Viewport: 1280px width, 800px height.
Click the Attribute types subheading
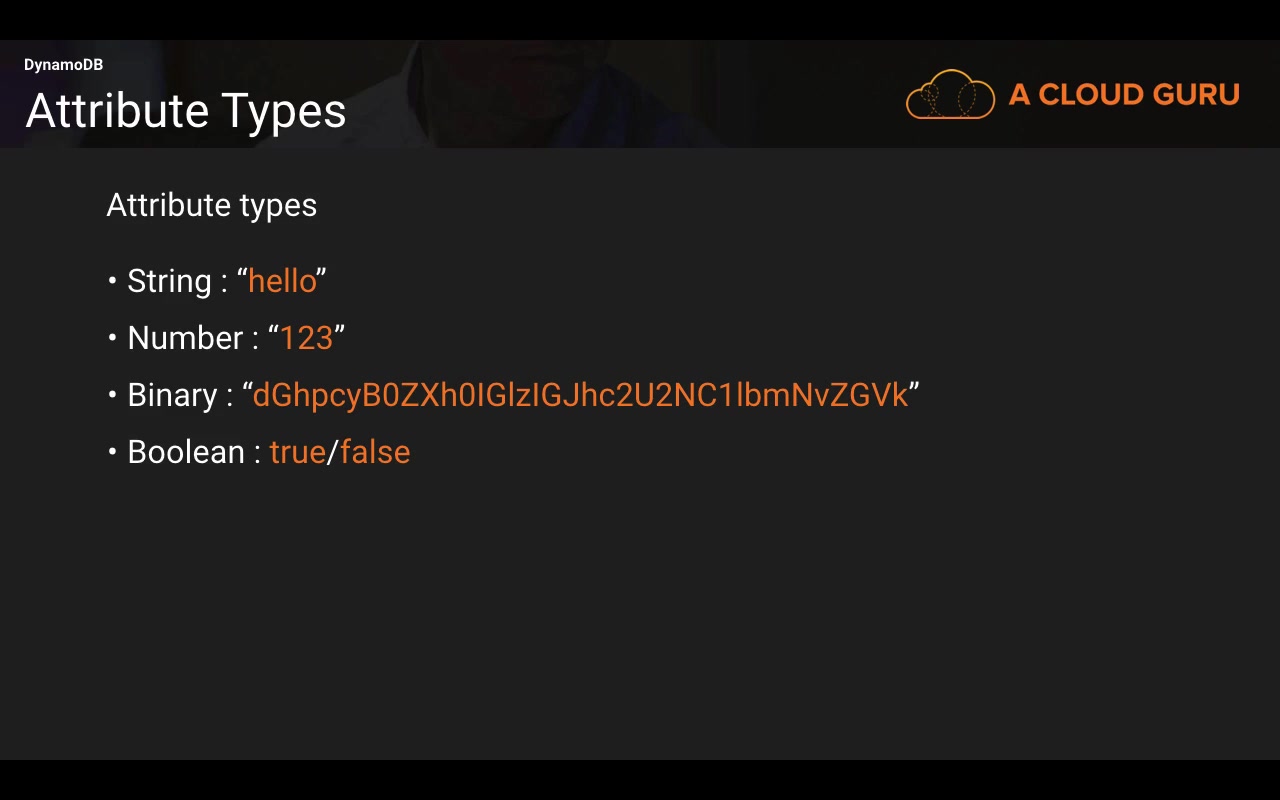(x=211, y=205)
